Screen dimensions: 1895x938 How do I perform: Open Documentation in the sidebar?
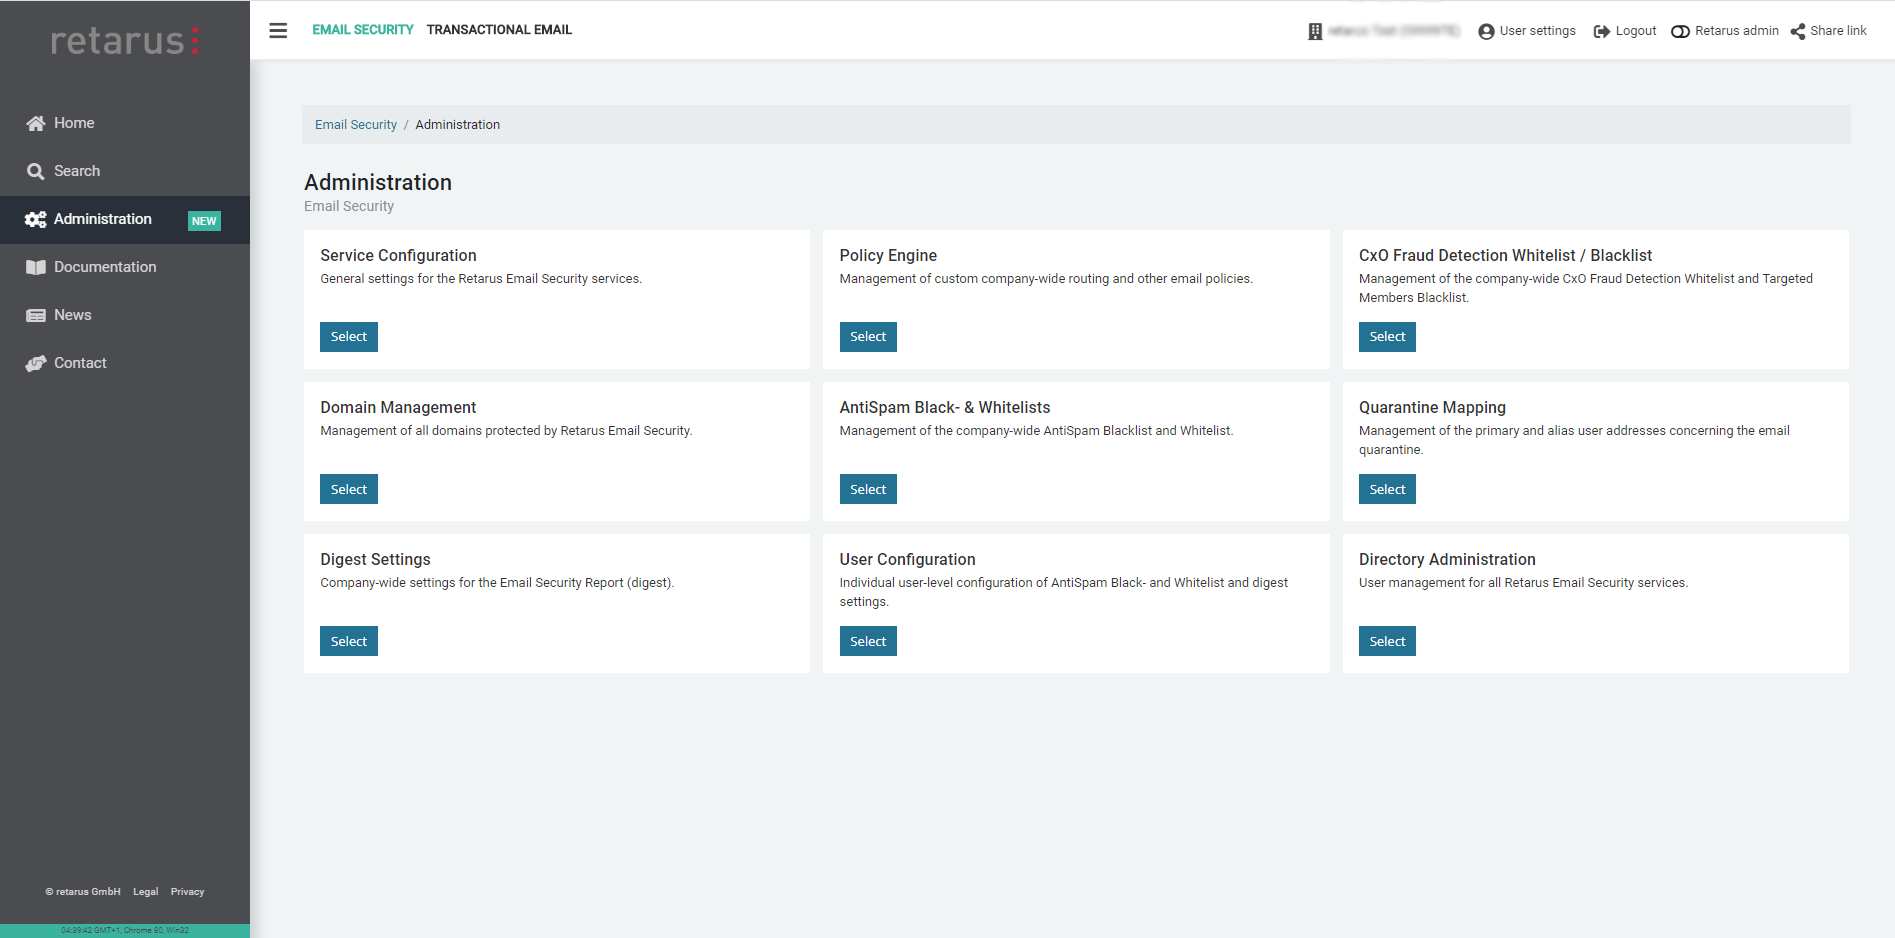125,267
